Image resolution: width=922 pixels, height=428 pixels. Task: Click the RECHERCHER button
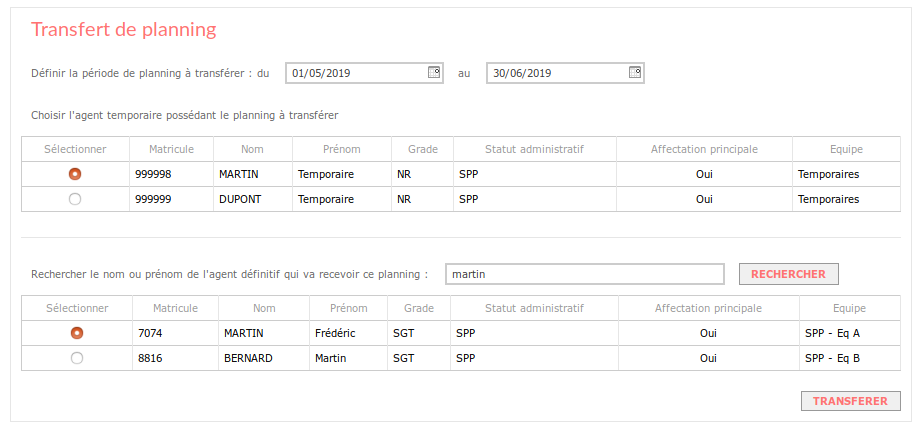(789, 274)
